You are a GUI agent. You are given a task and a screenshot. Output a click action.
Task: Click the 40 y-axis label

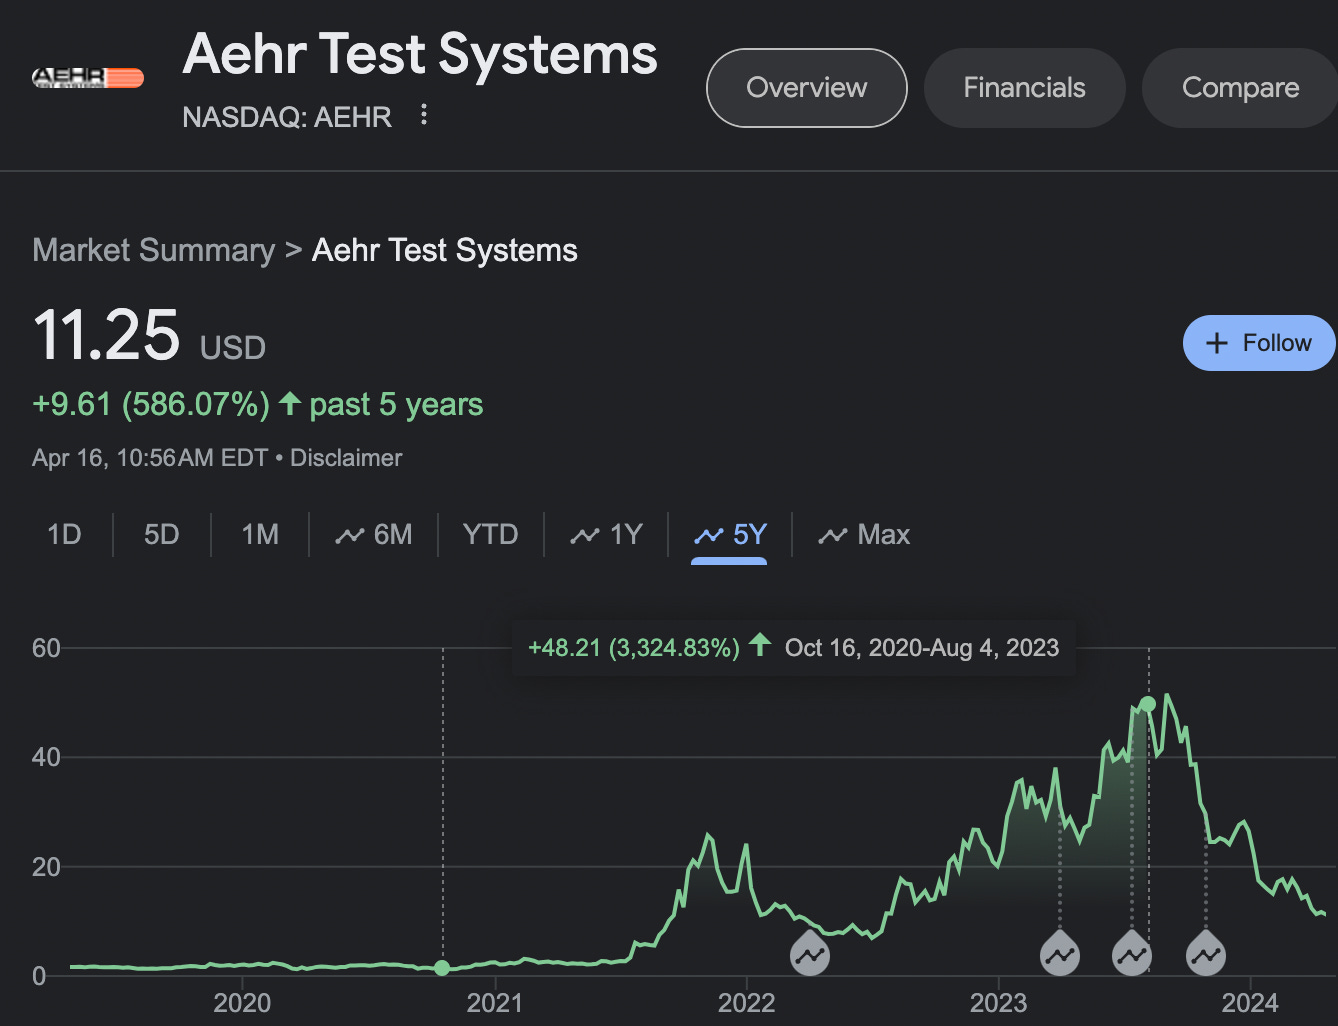[46, 757]
